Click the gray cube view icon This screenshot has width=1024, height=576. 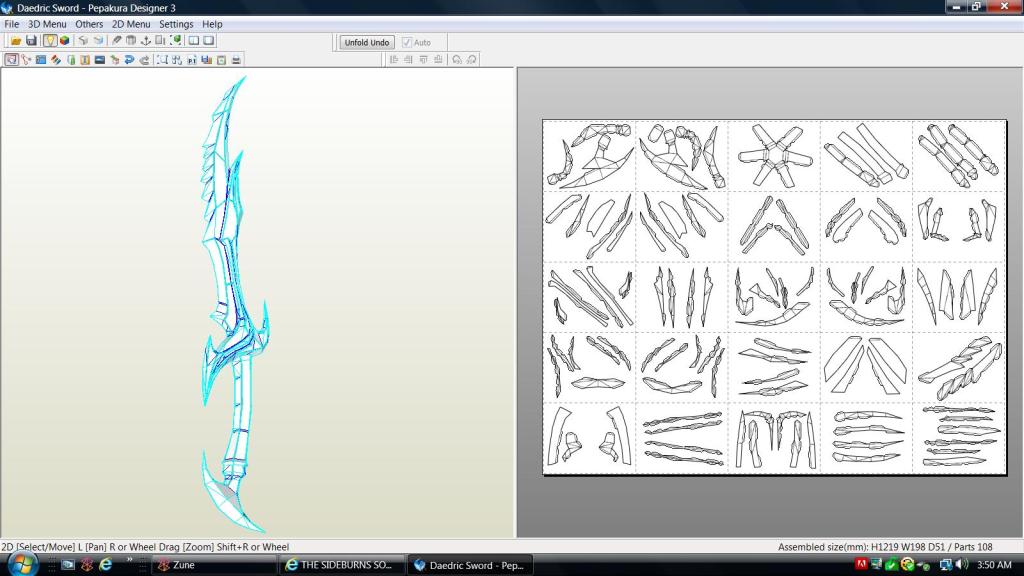[83, 40]
